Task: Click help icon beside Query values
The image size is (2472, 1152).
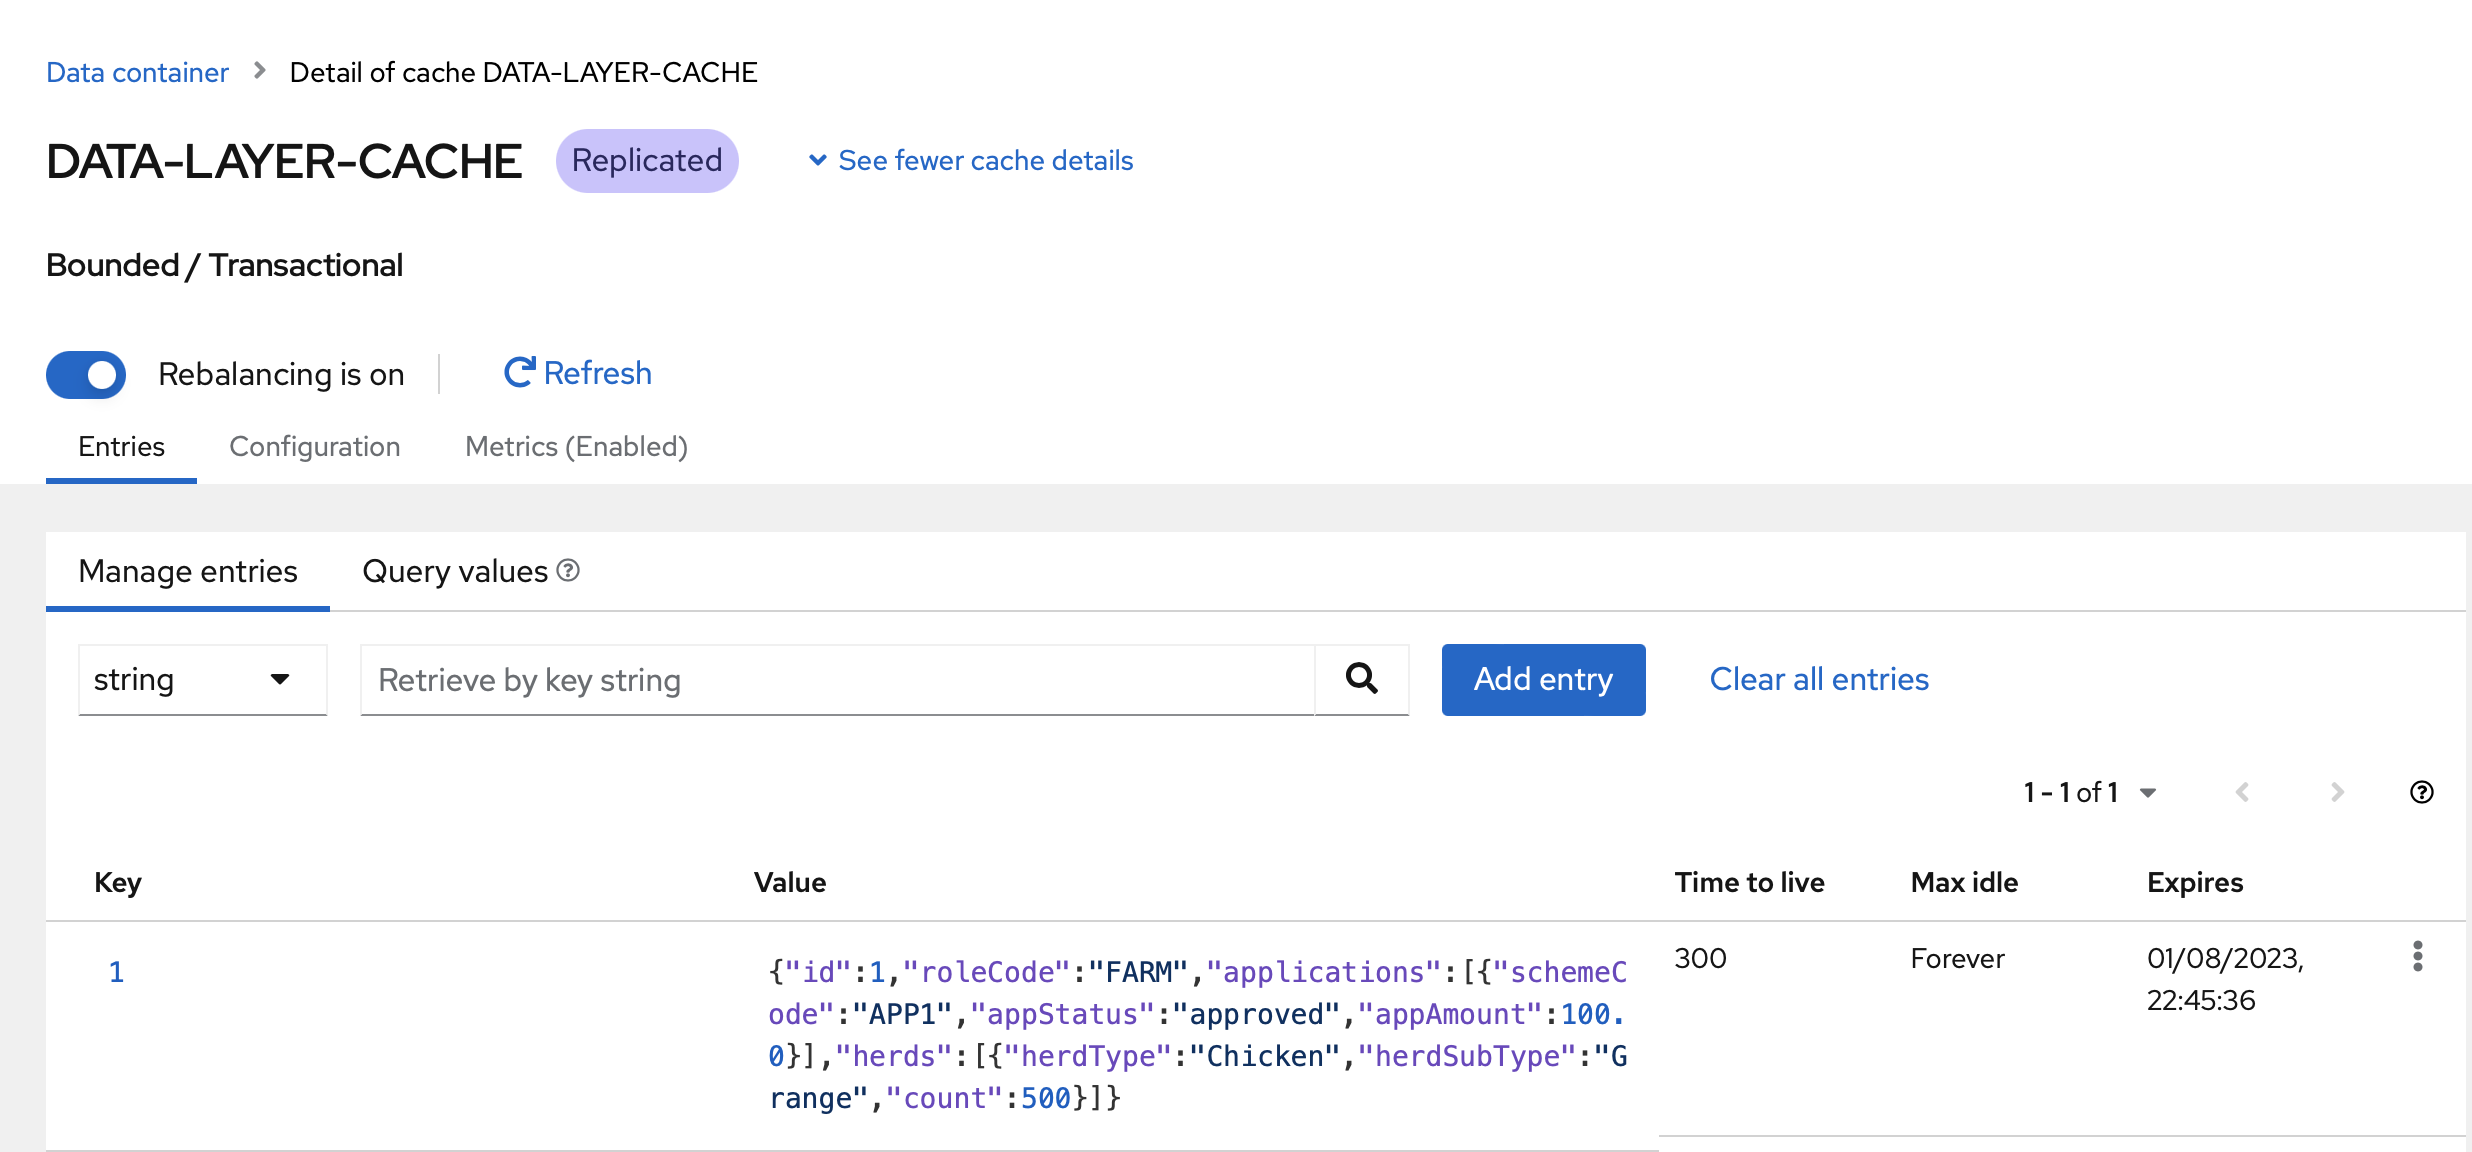Action: point(568,570)
